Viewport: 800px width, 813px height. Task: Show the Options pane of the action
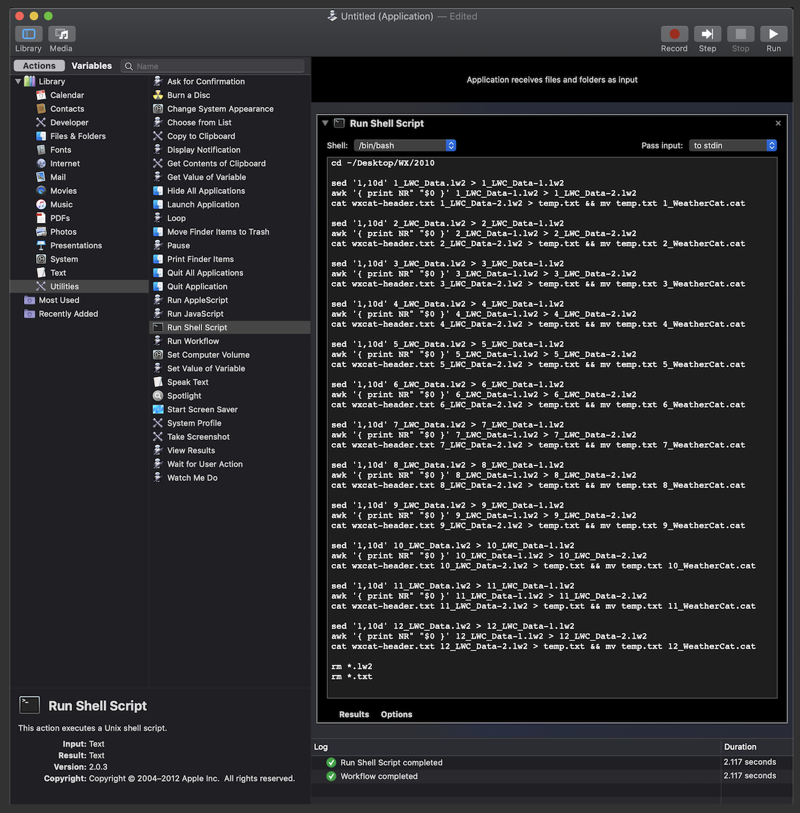[397, 714]
